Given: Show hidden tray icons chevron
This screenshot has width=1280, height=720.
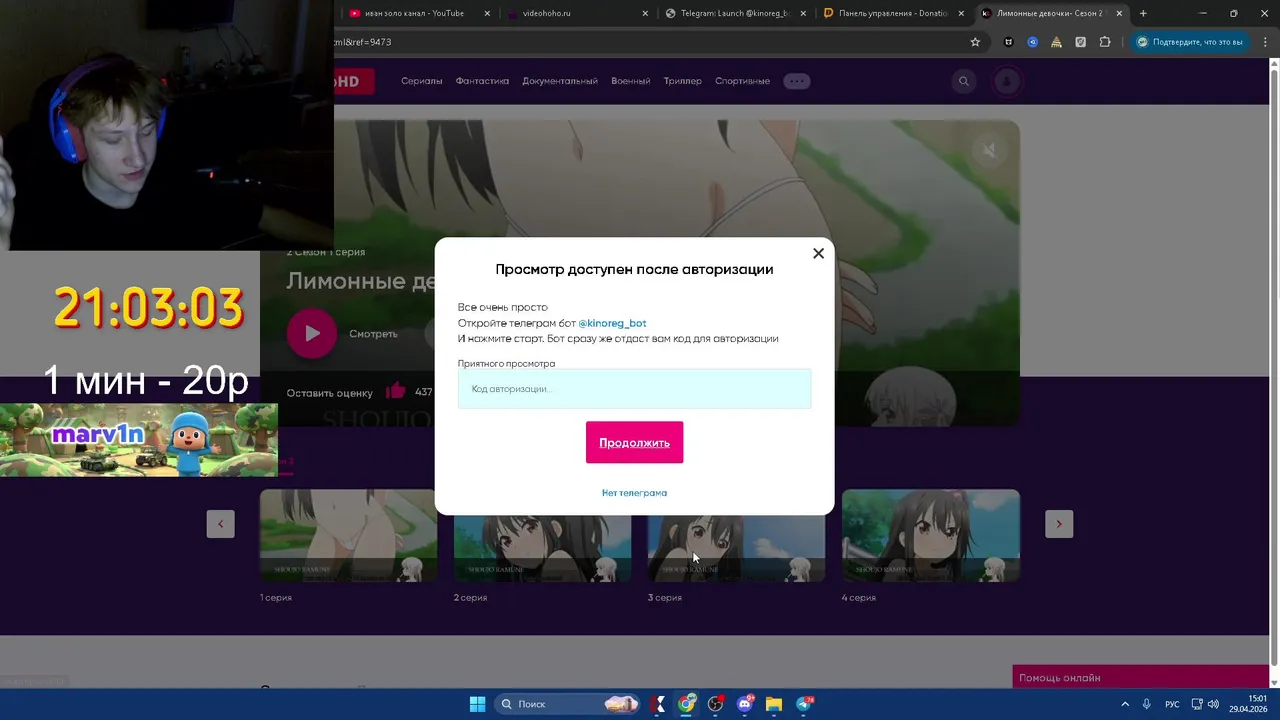Looking at the screenshot, I should click(x=1124, y=704).
